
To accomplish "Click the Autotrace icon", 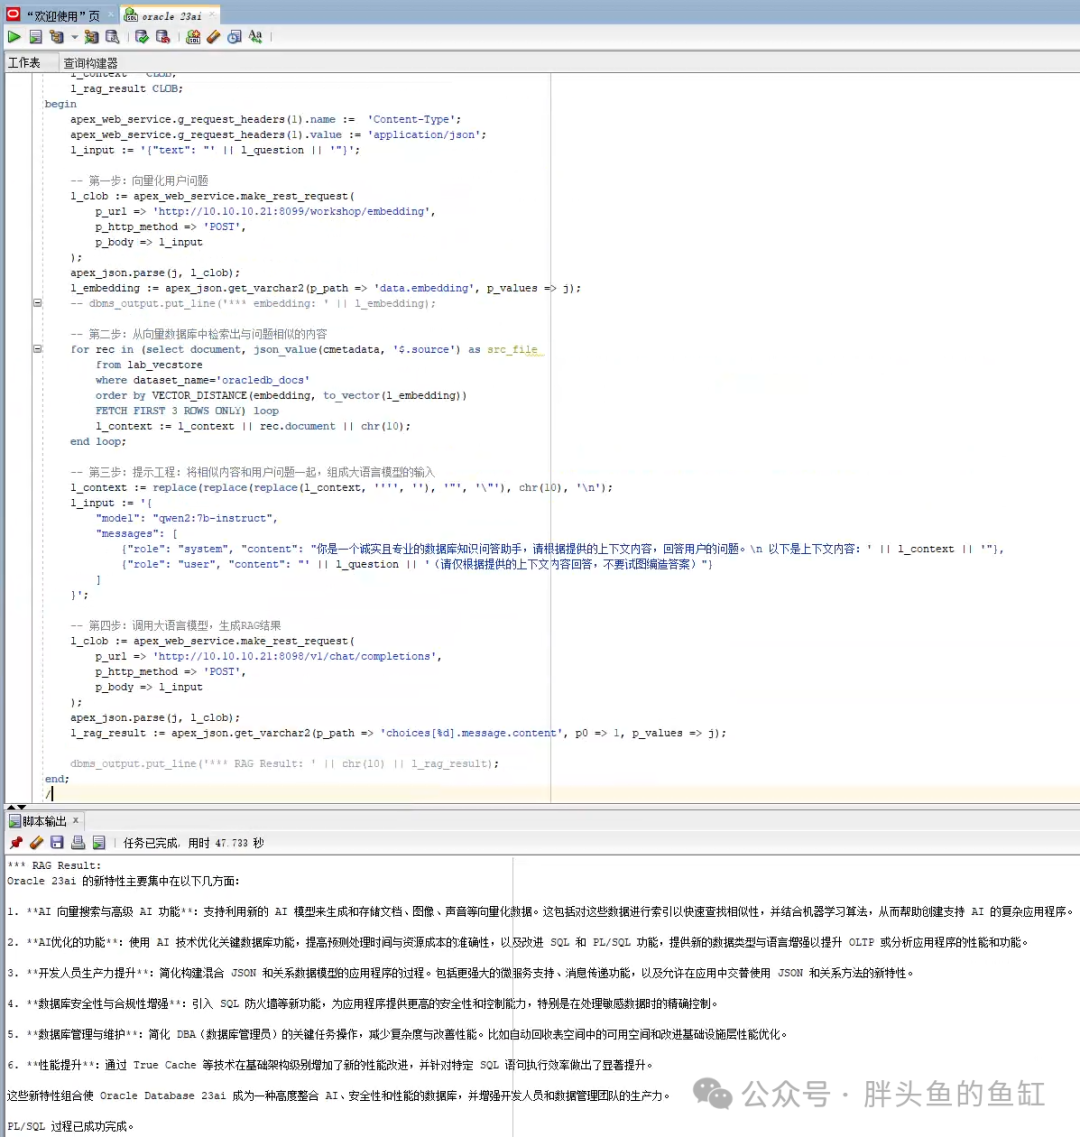I will (x=91, y=36).
